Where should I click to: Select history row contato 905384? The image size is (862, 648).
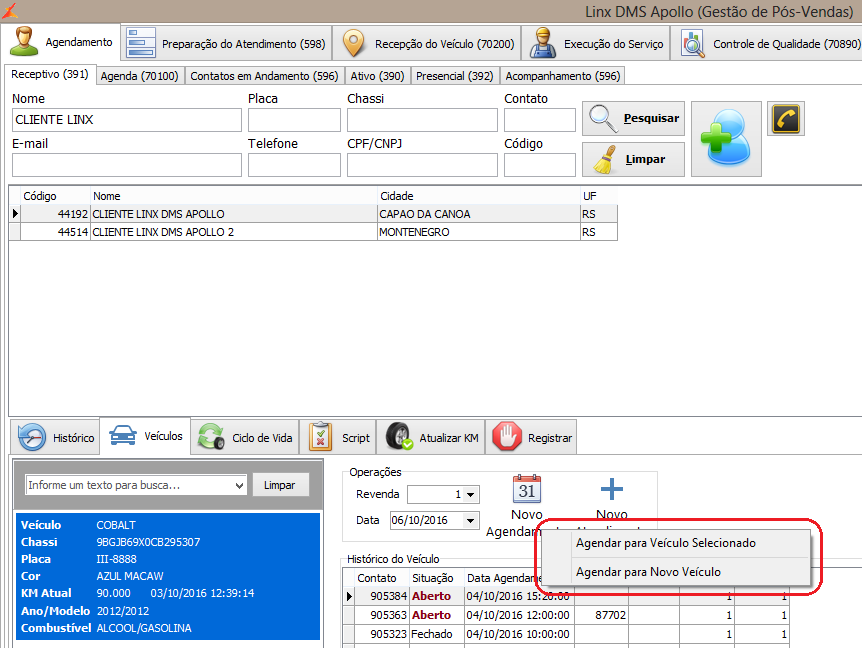pyautogui.click(x=566, y=596)
